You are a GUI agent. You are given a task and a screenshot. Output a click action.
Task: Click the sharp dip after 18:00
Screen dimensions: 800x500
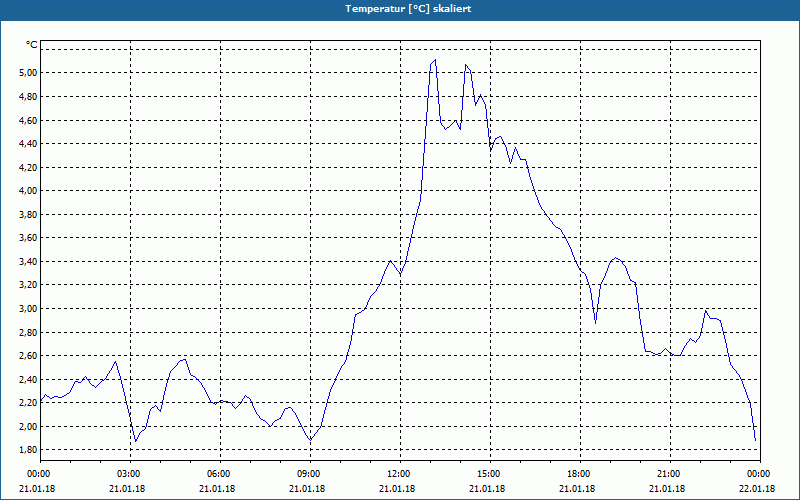pos(595,322)
